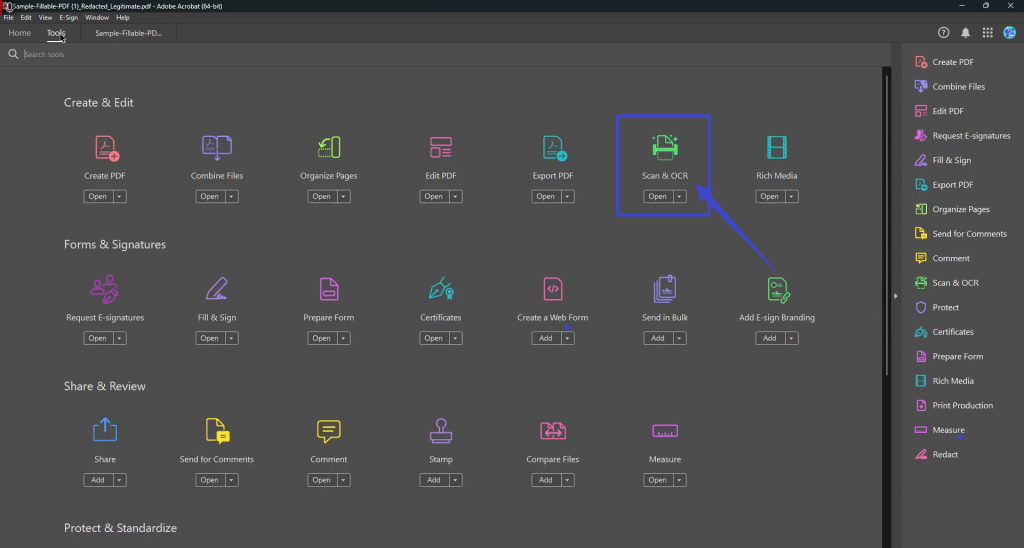The width and height of the screenshot is (1024, 548).
Task: Expand the Prepare Form dropdown arrow
Action: pos(344,338)
